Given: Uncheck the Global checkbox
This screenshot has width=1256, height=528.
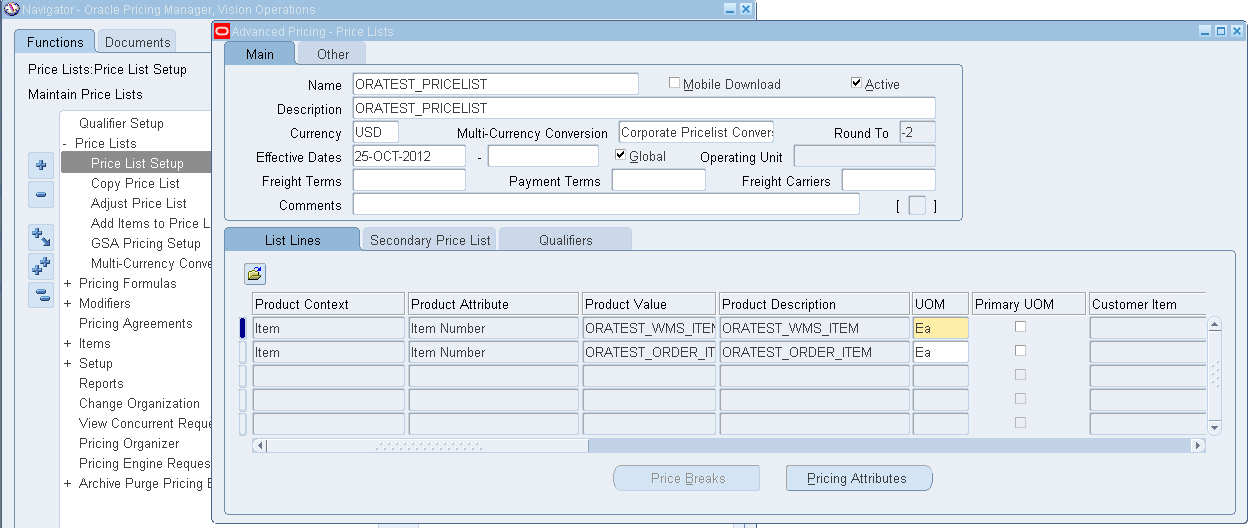Looking at the screenshot, I should pos(621,155).
